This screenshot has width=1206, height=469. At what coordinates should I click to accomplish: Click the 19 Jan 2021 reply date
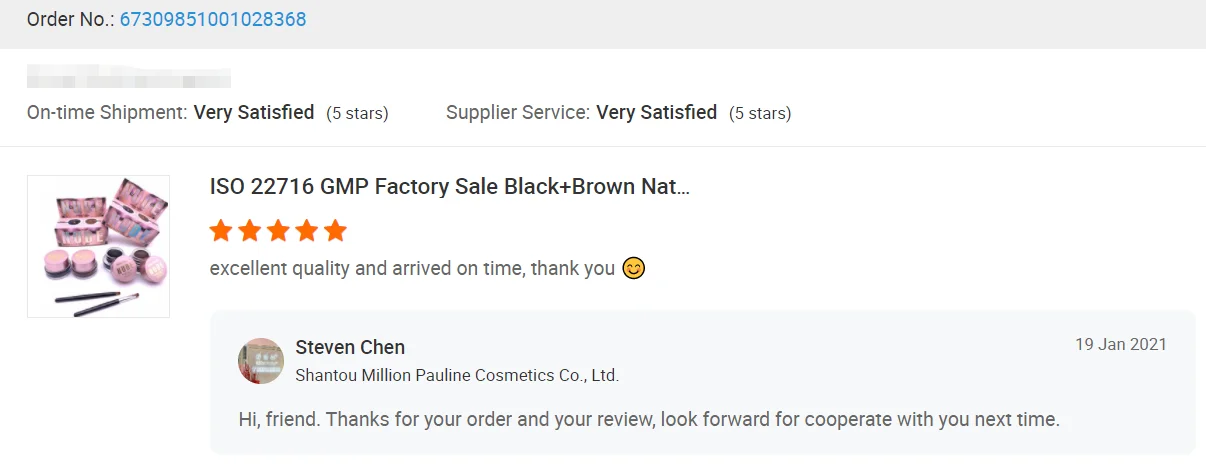(1121, 345)
